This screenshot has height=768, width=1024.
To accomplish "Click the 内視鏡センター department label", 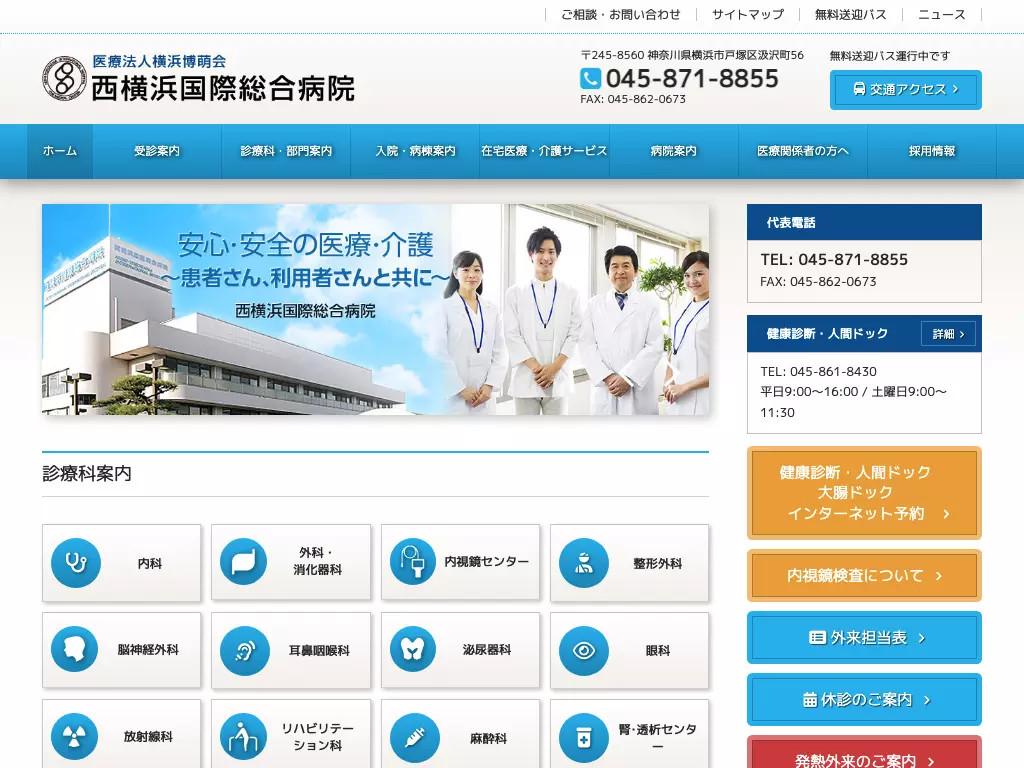I will point(487,562).
